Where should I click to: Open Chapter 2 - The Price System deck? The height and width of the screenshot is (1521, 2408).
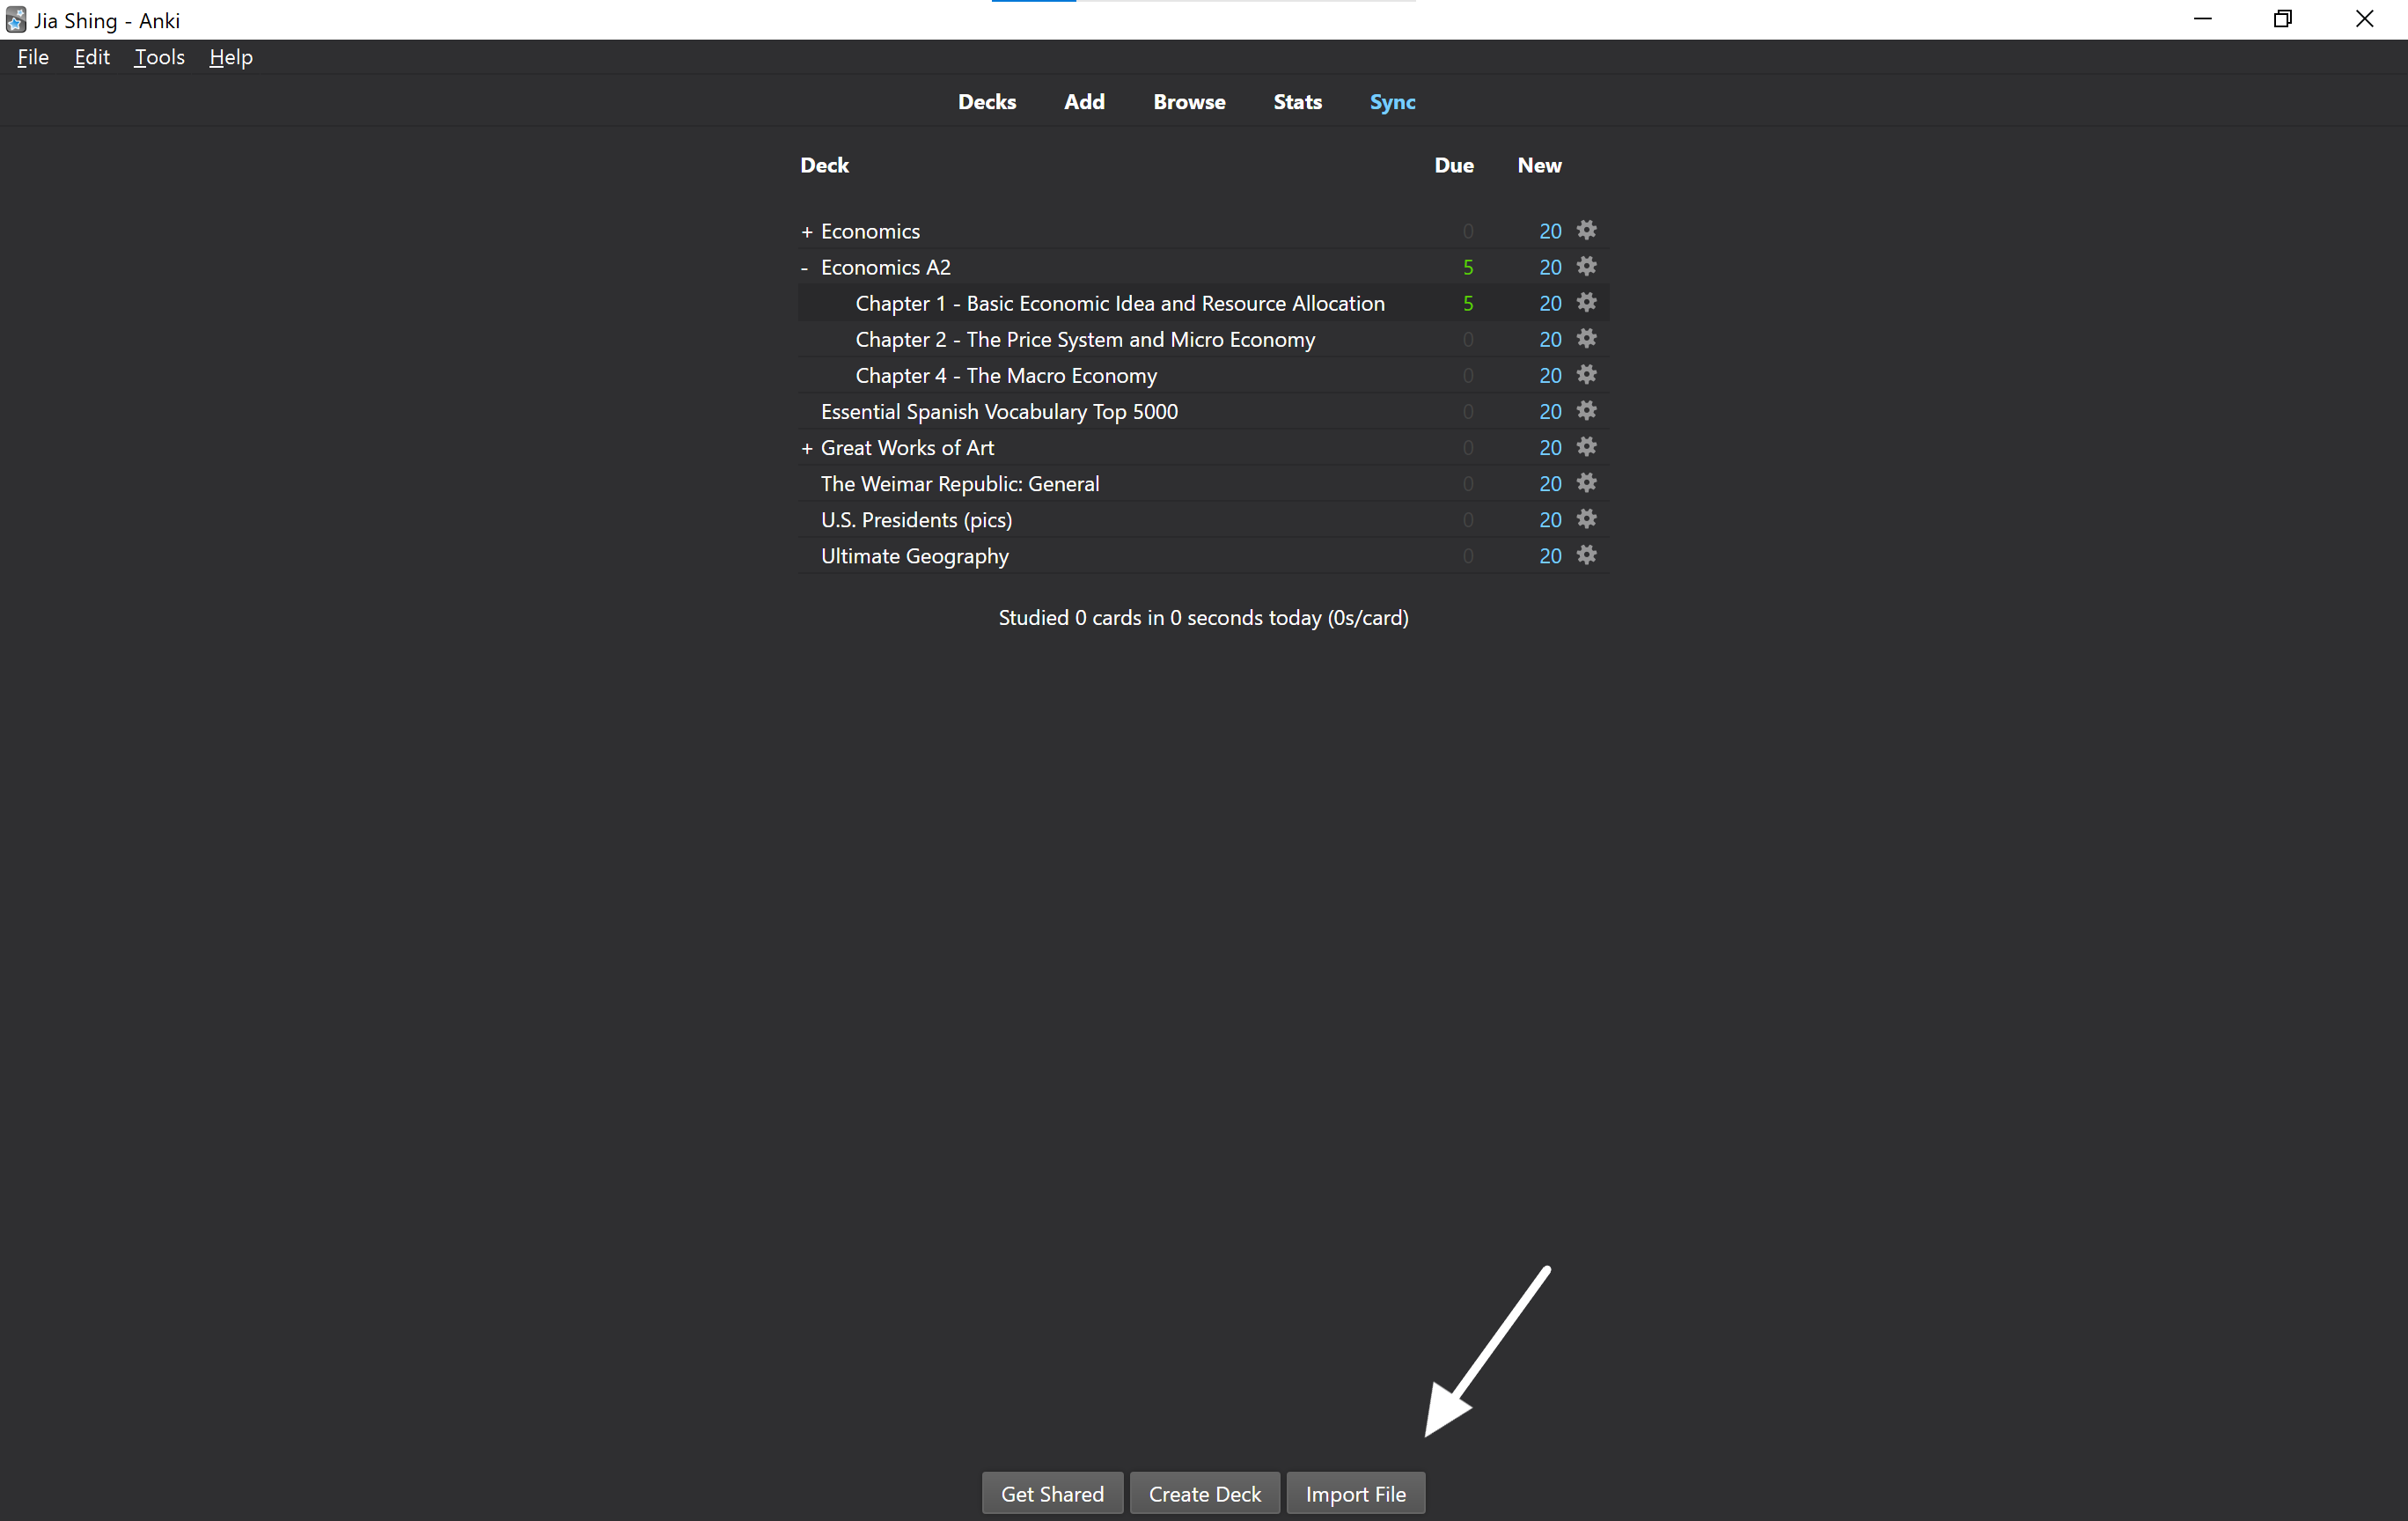[1085, 339]
